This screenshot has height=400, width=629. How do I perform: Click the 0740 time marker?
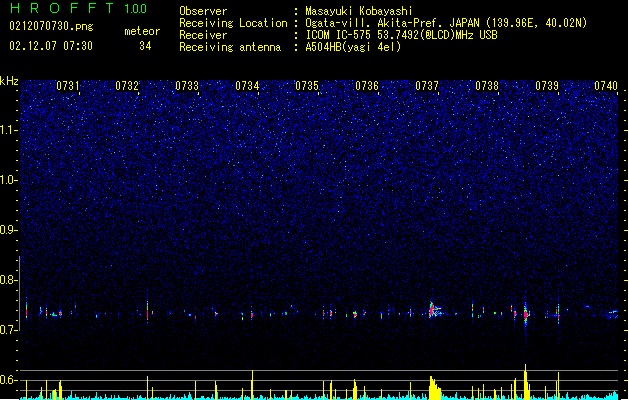click(x=606, y=86)
